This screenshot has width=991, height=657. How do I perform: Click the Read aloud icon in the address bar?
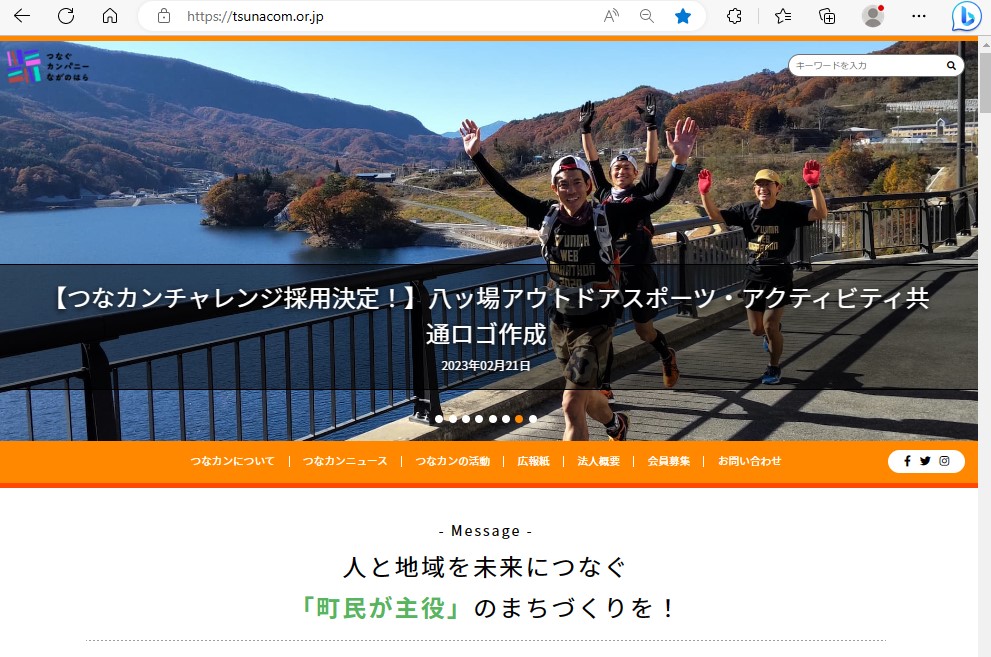[x=611, y=16]
